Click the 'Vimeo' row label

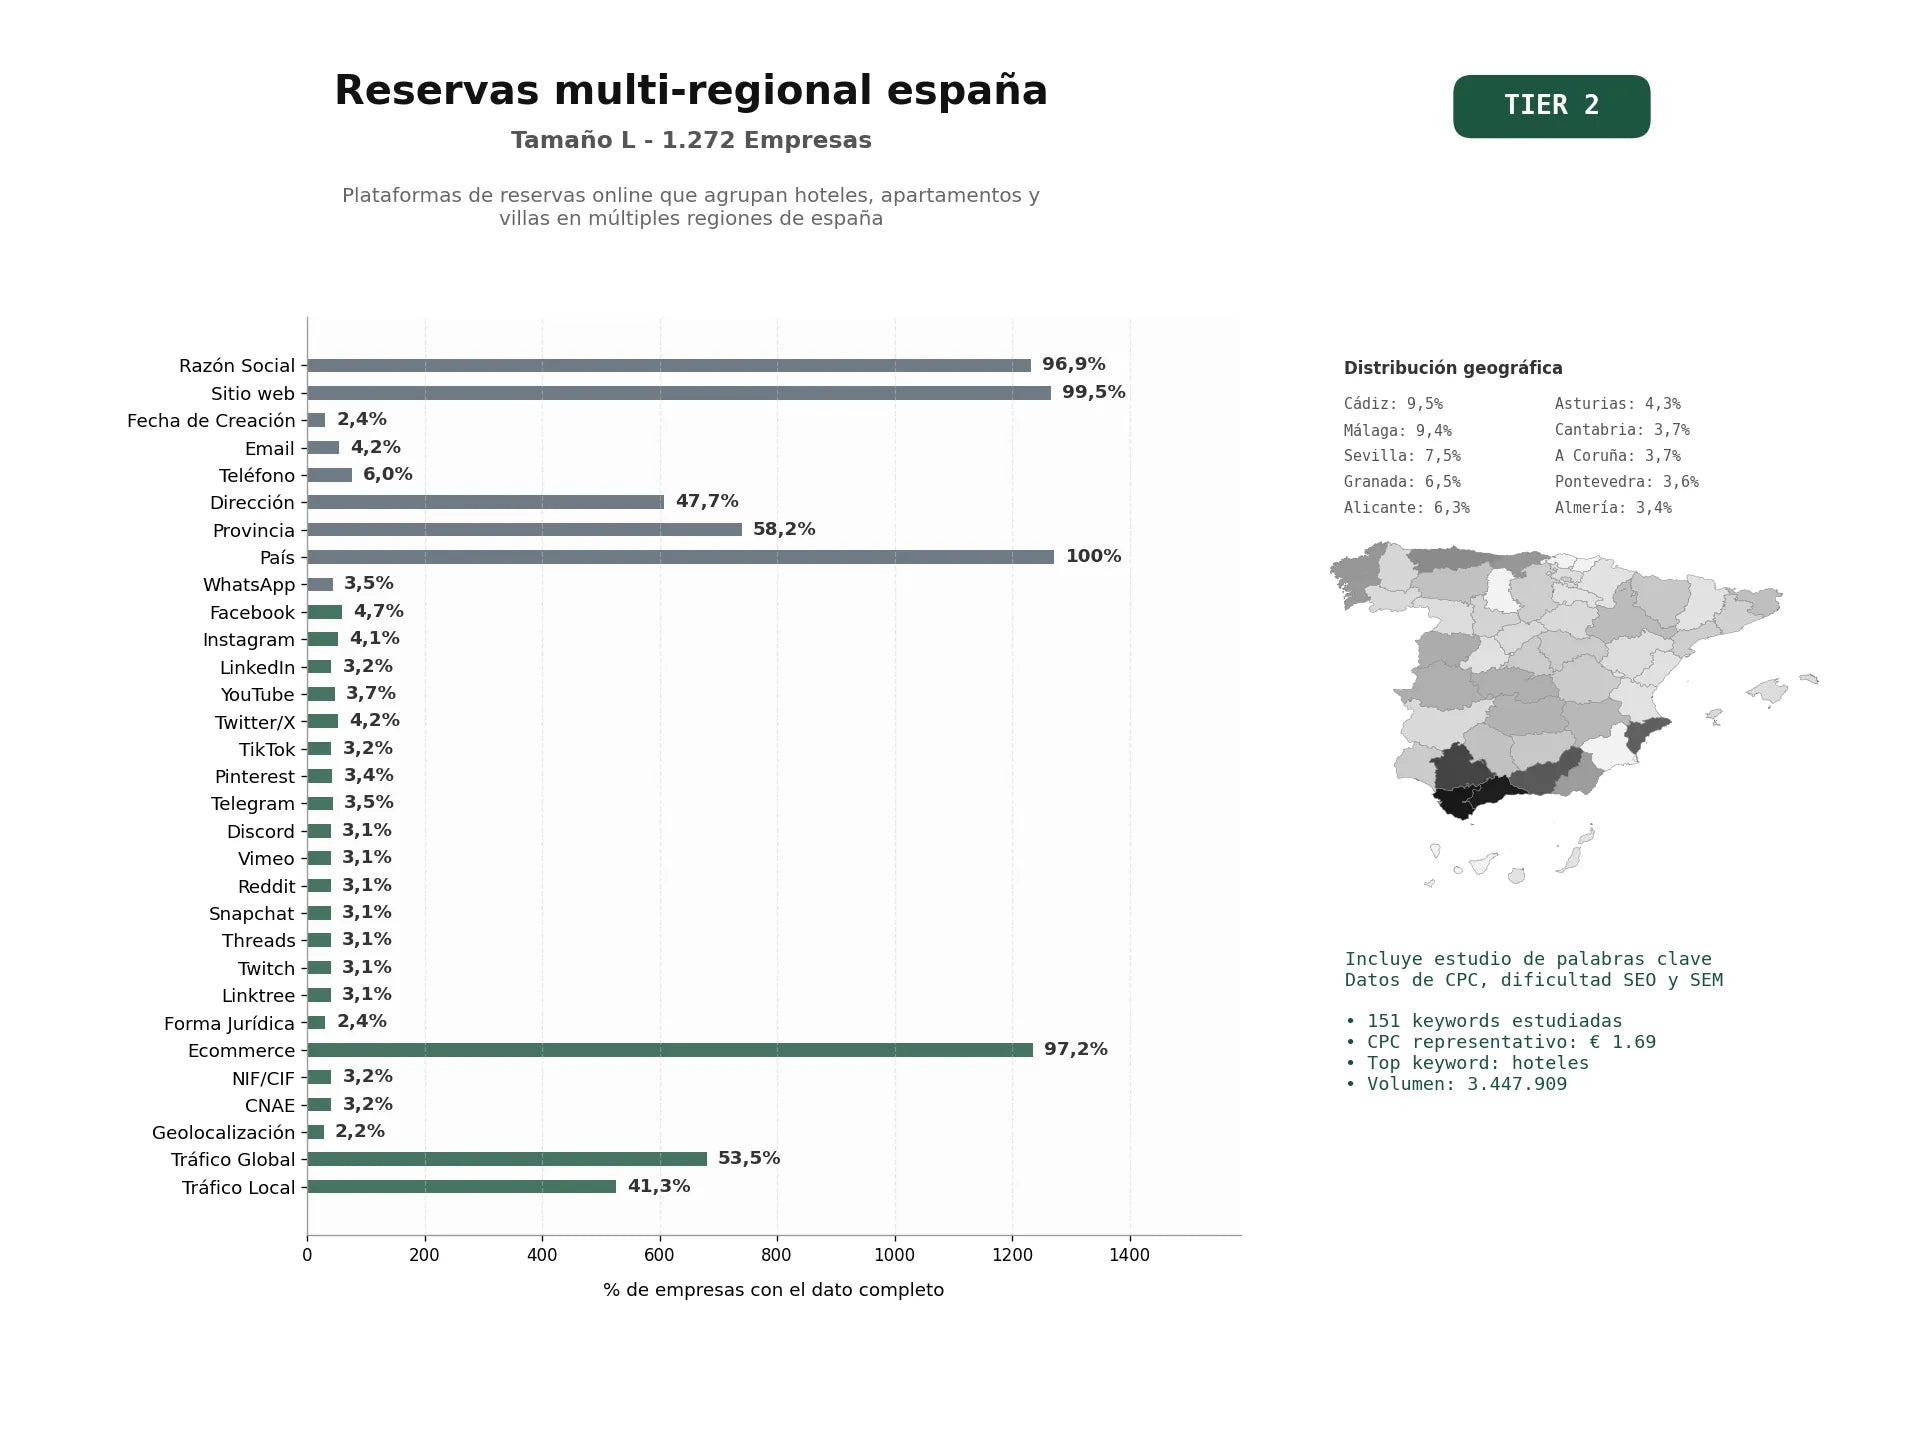pyautogui.click(x=266, y=859)
